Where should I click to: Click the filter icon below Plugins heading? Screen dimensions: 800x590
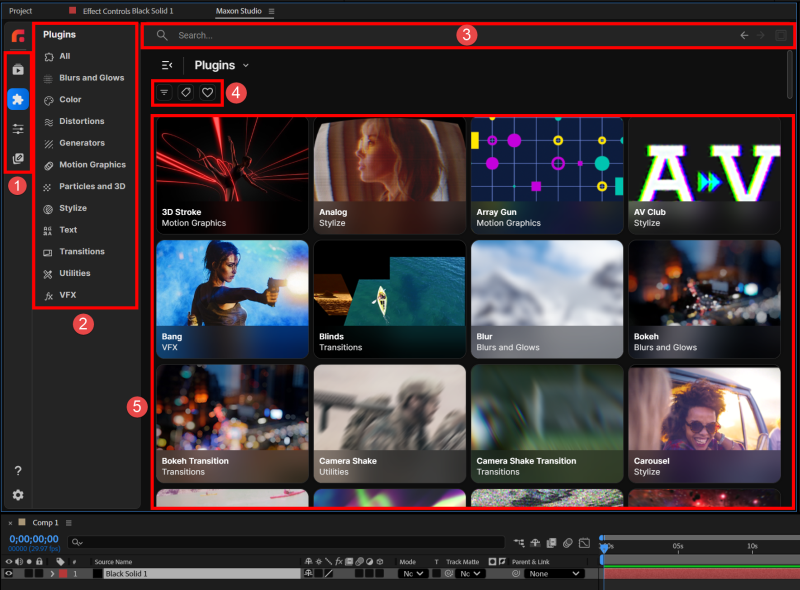[x=164, y=92]
